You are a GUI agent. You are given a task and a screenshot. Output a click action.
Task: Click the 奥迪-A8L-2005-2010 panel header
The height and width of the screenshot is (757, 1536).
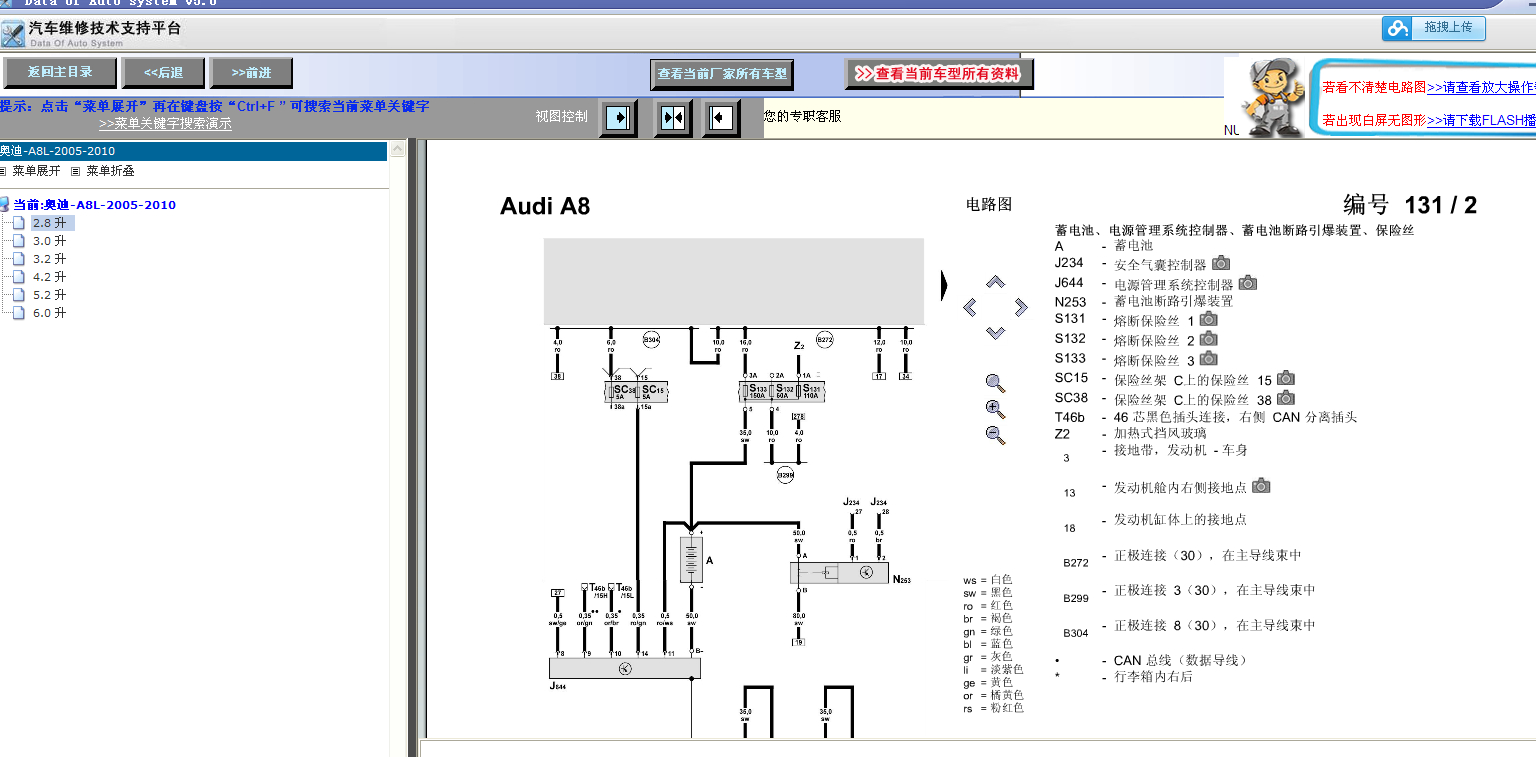click(x=193, y=151)
